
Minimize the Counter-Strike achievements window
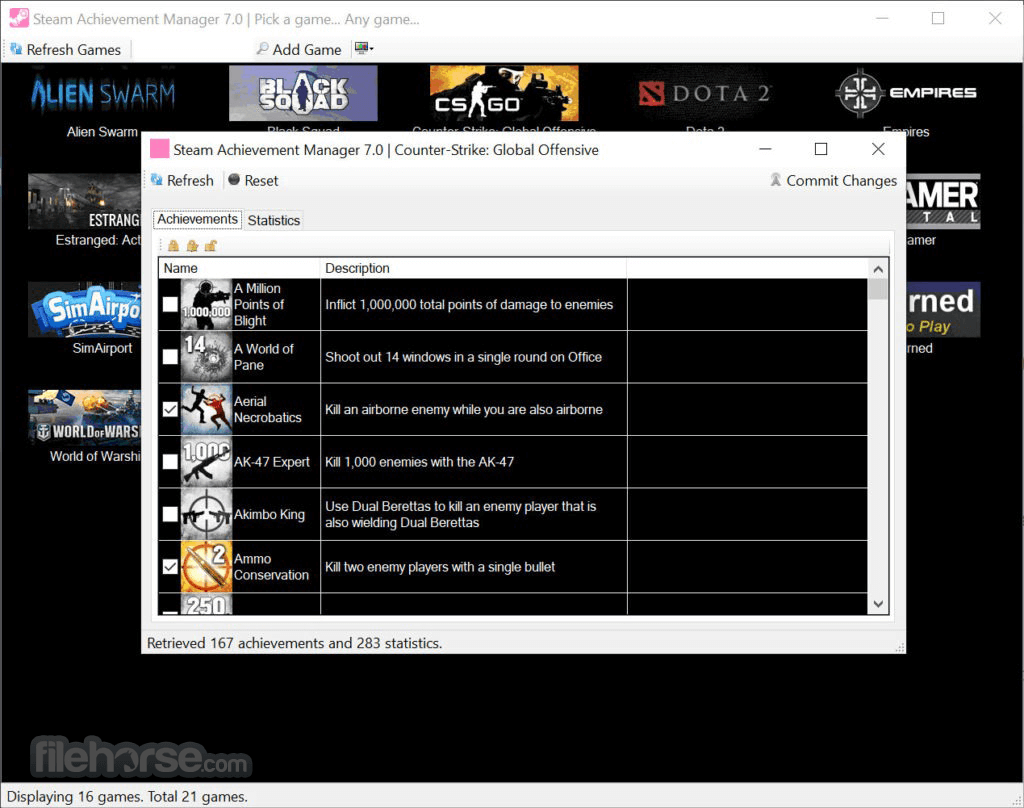tap(765, 149)
